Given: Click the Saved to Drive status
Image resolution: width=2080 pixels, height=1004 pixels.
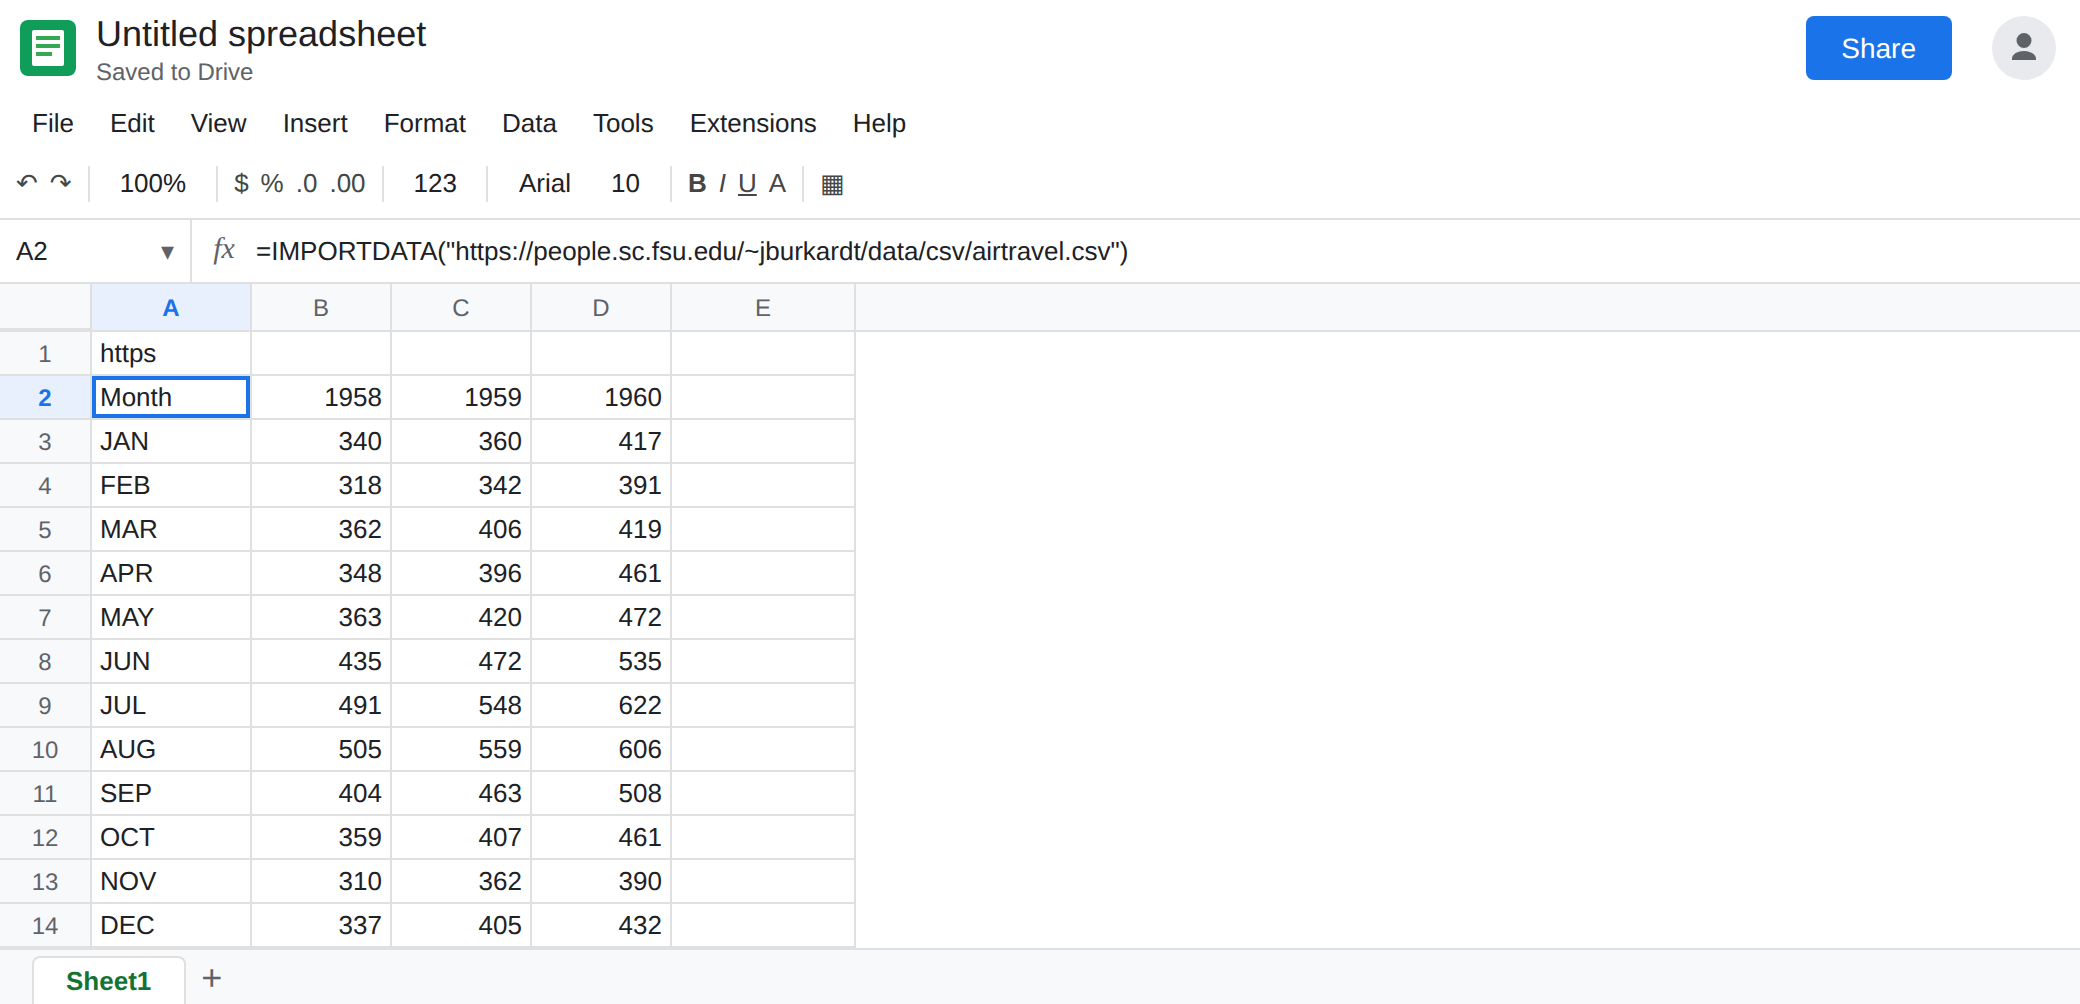Looking at the screenshot, I should 175,72.
